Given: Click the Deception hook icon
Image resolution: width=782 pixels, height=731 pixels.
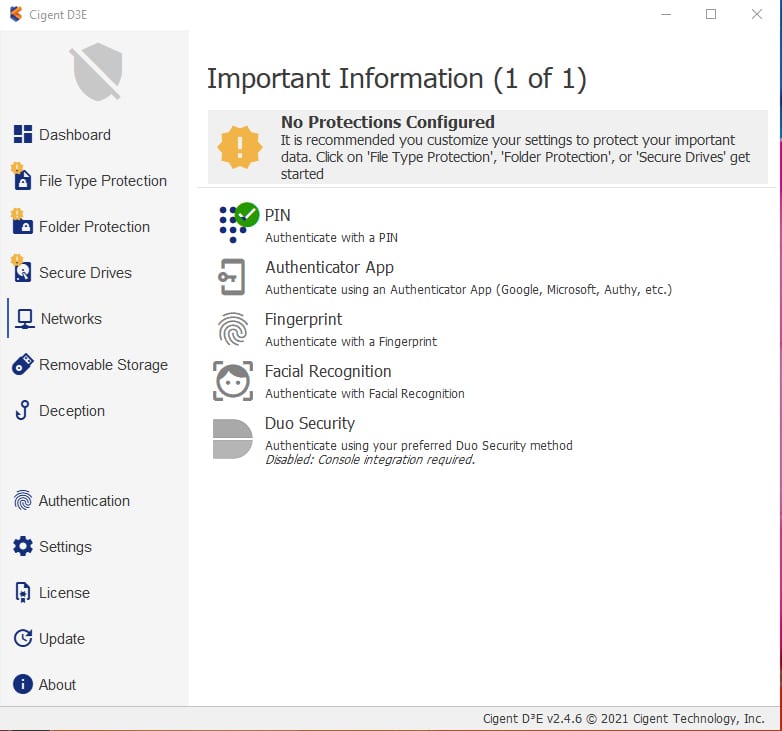Looking at the screenshot, I should [x=22, y=410].
